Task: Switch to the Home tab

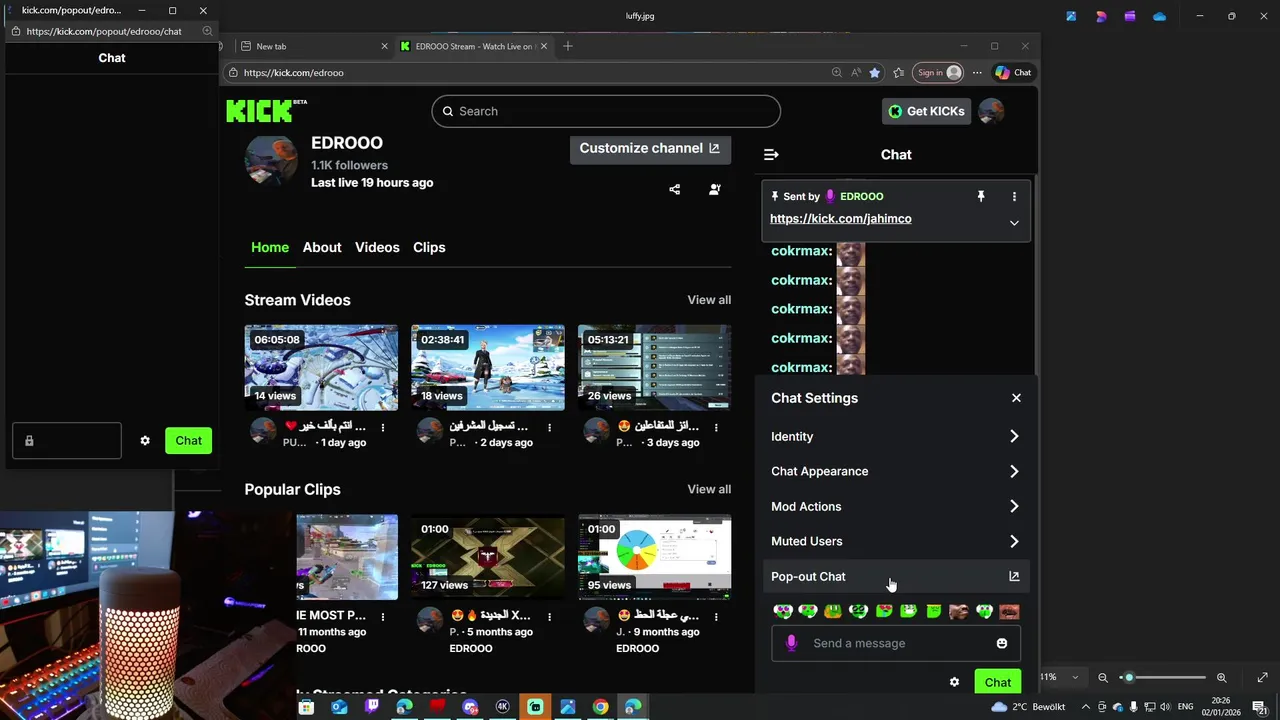Action: coord(270,247)
